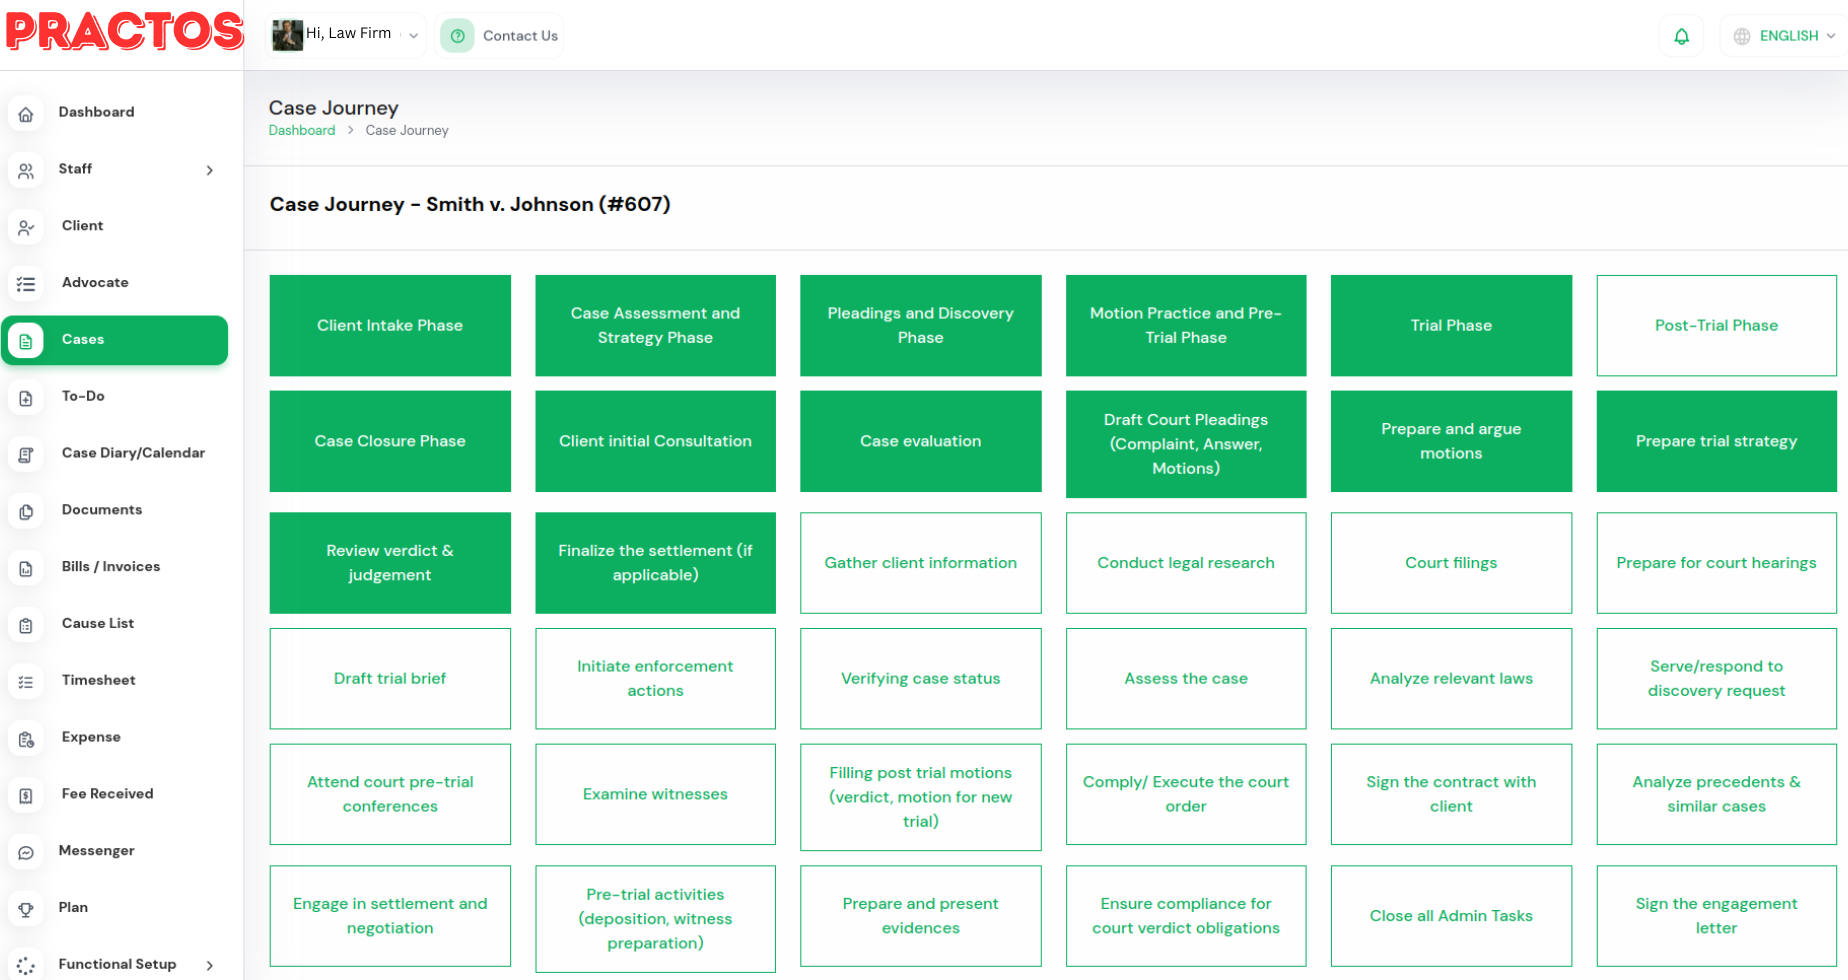Image resolution: width=1848 pixels, height=980 pixels.
Task: Click the Expense icon in sidebar
Action: 26,738
